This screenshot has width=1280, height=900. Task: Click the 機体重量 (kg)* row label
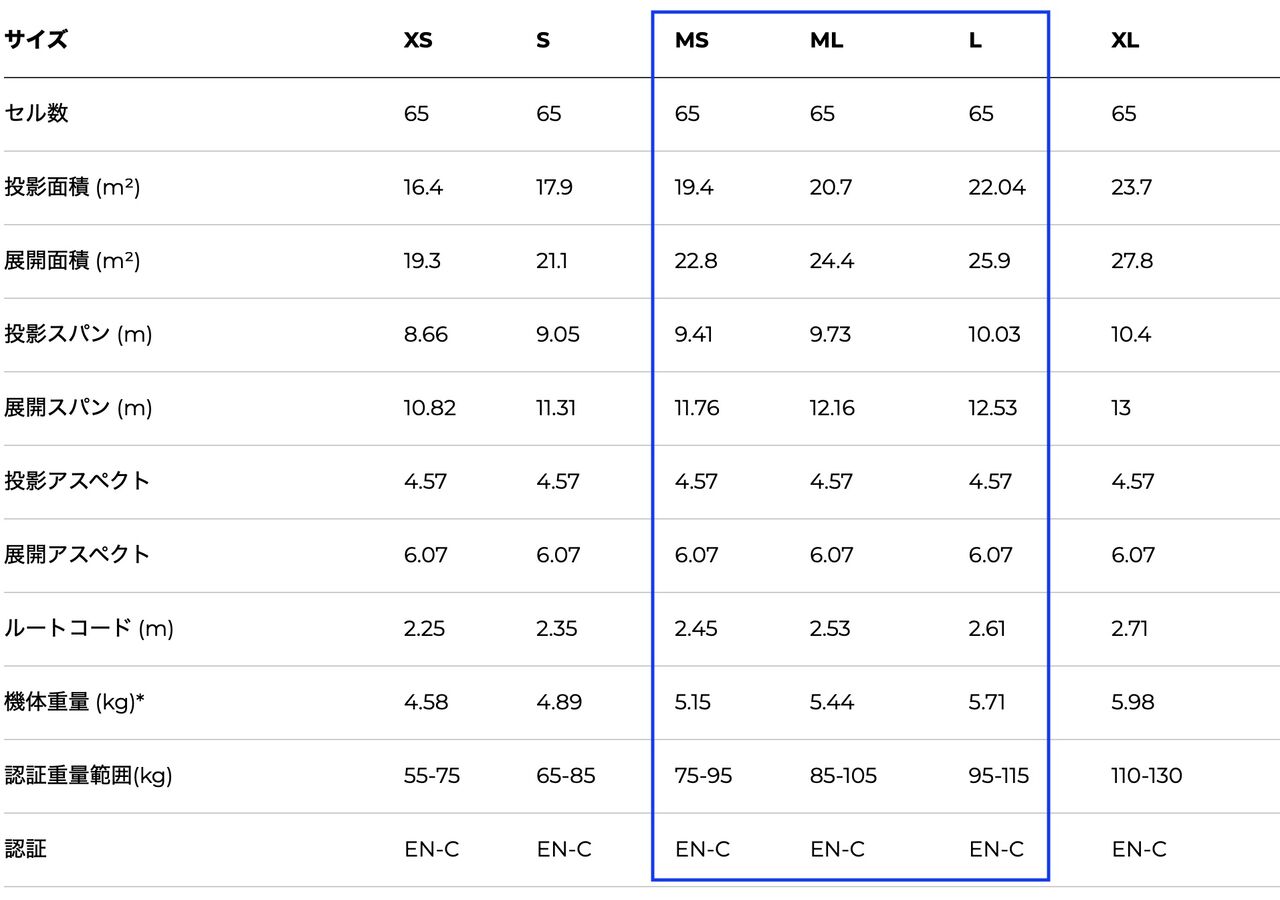coord(75,702)
